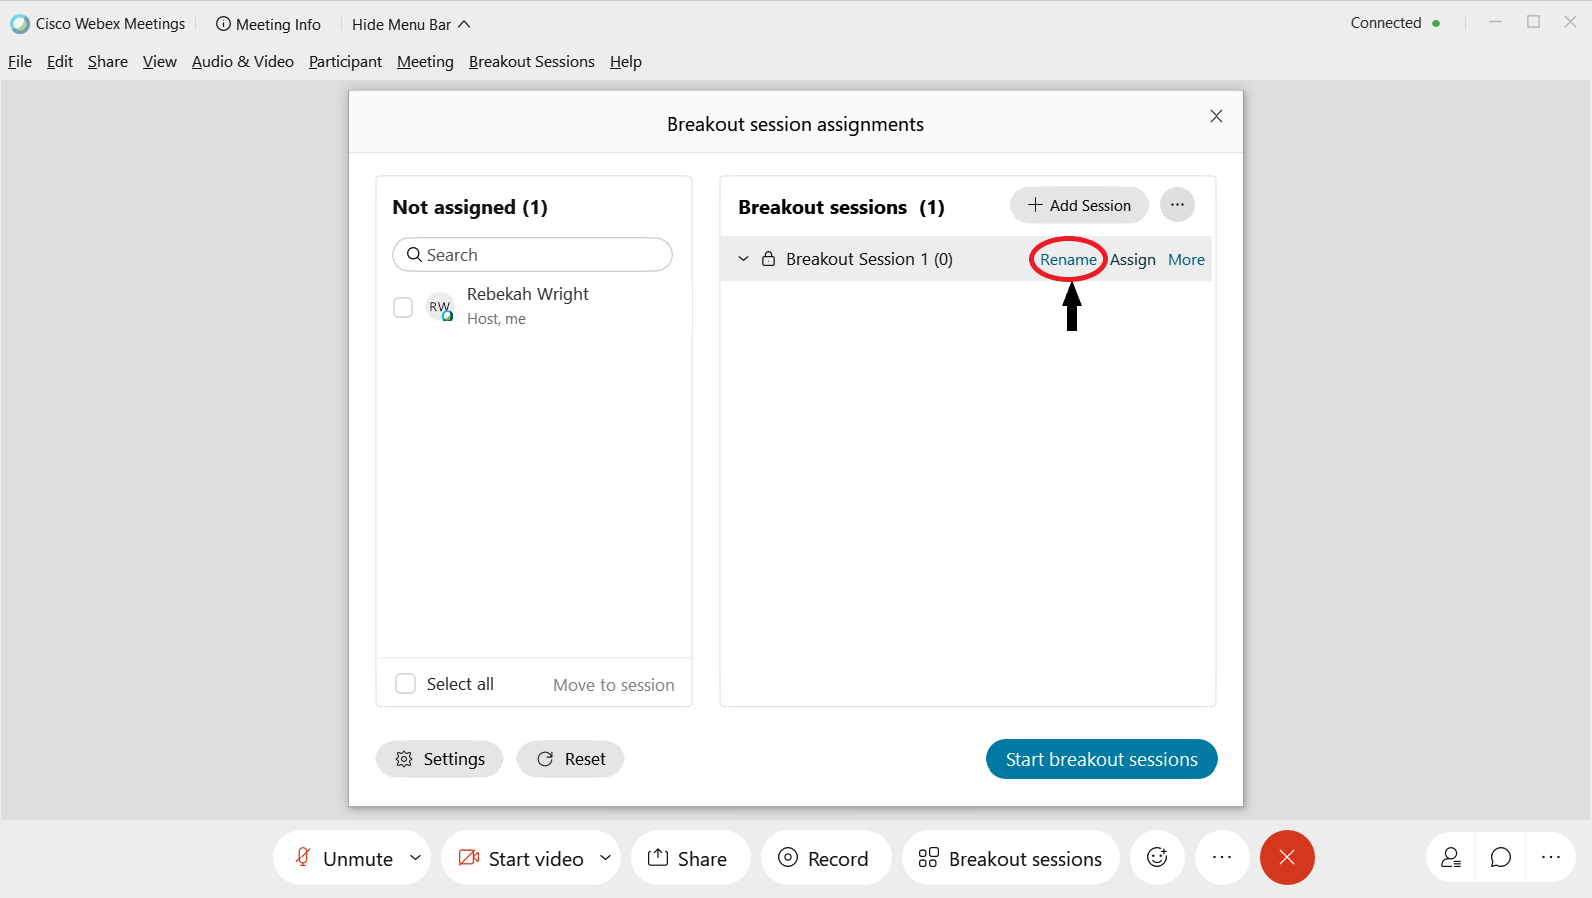Open the Meeting menu

click(425, 62)
